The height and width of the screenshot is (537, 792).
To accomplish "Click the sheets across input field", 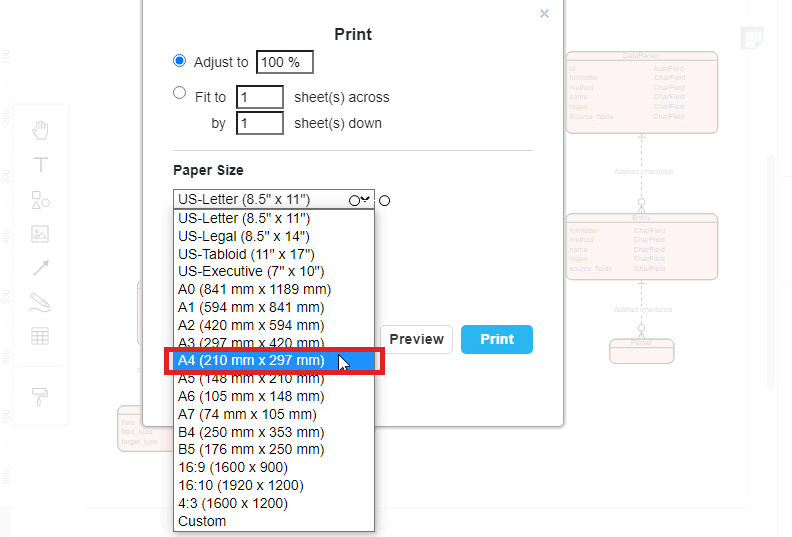I will pos(260,97).
